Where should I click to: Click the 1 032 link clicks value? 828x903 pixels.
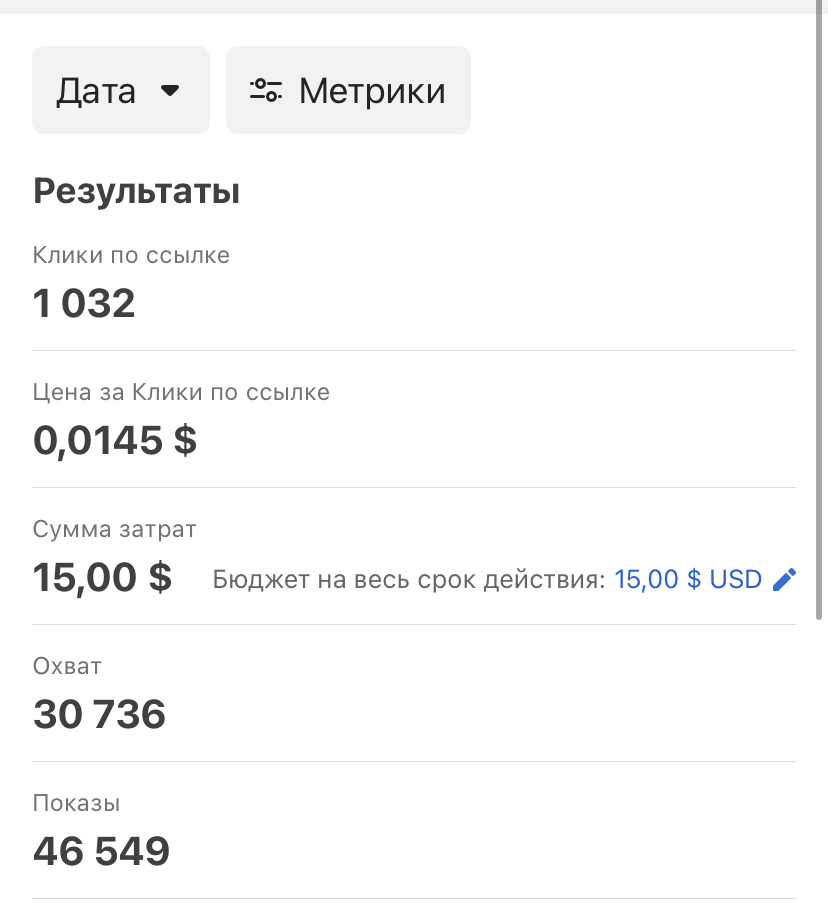[x=84, y=303]
